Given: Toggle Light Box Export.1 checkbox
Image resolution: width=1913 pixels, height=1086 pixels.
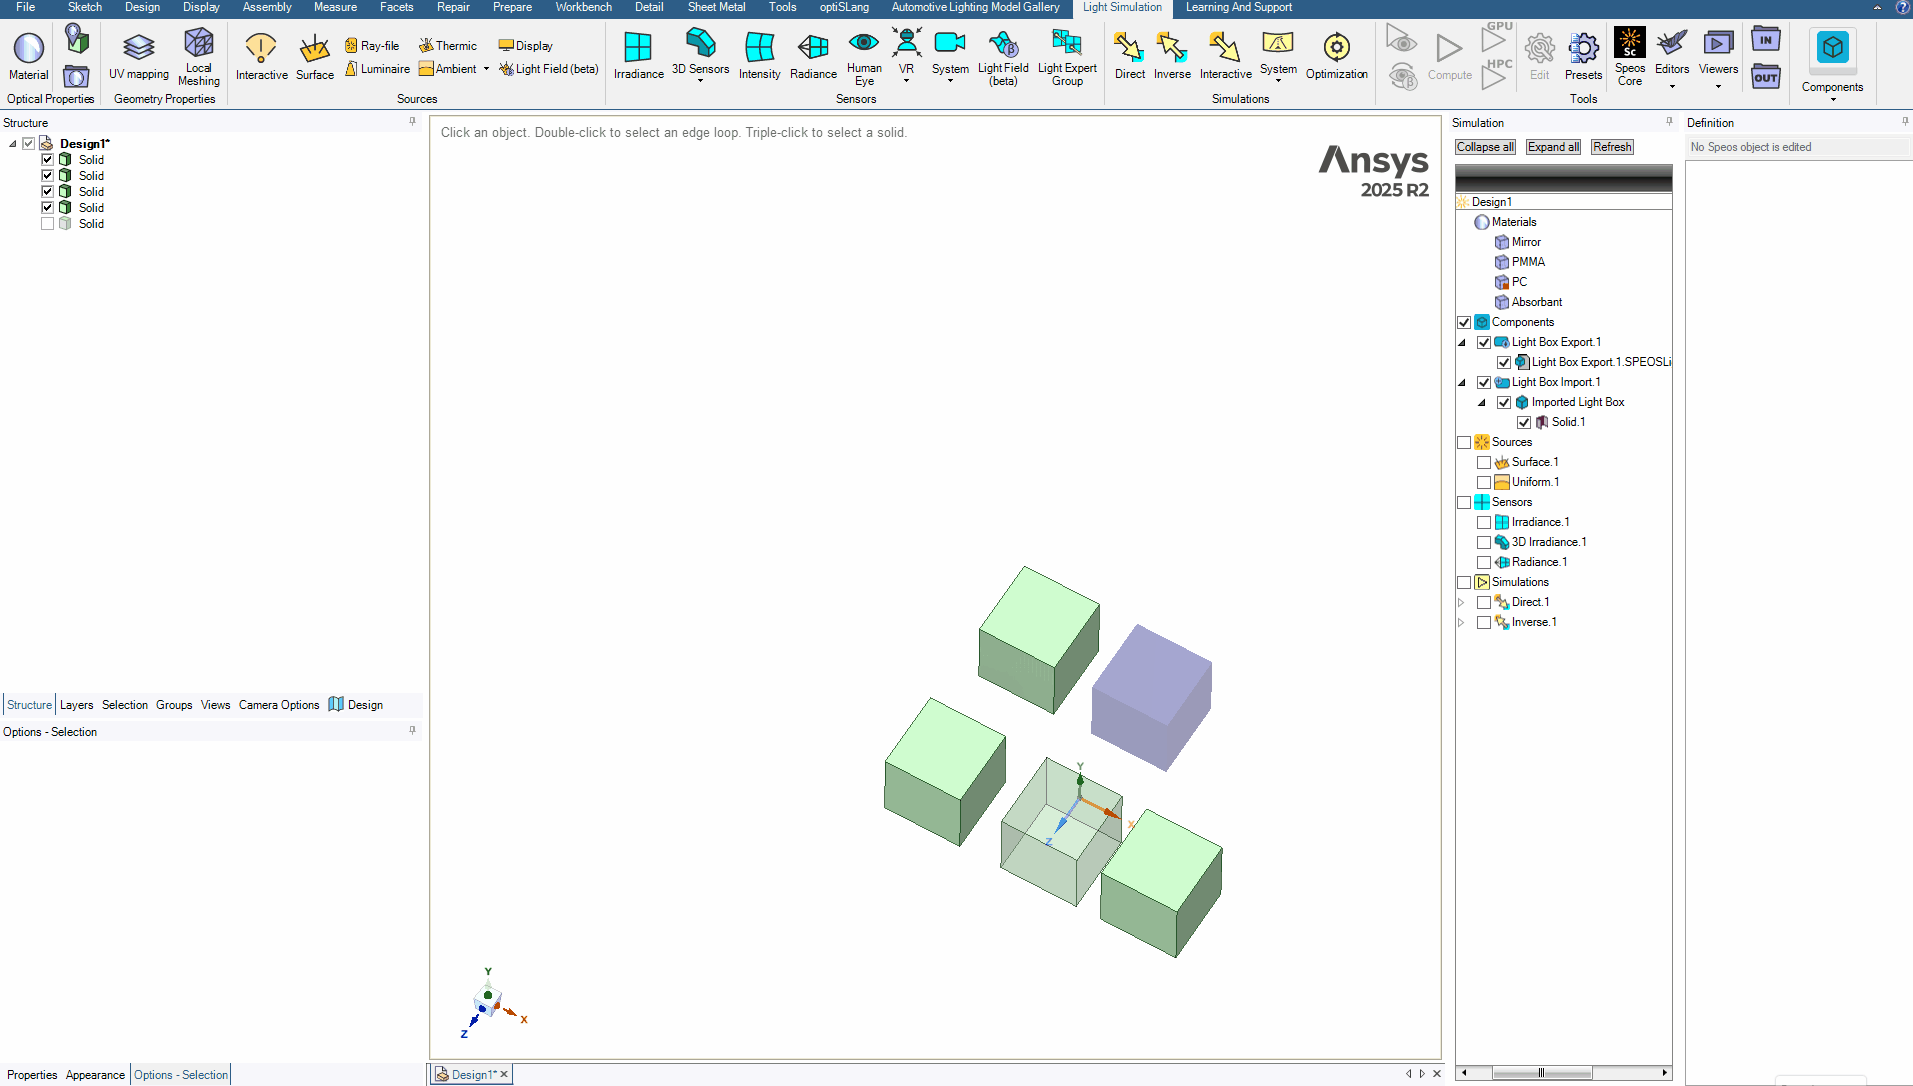Looking at the screenshot, I should tap(1484, 342).
